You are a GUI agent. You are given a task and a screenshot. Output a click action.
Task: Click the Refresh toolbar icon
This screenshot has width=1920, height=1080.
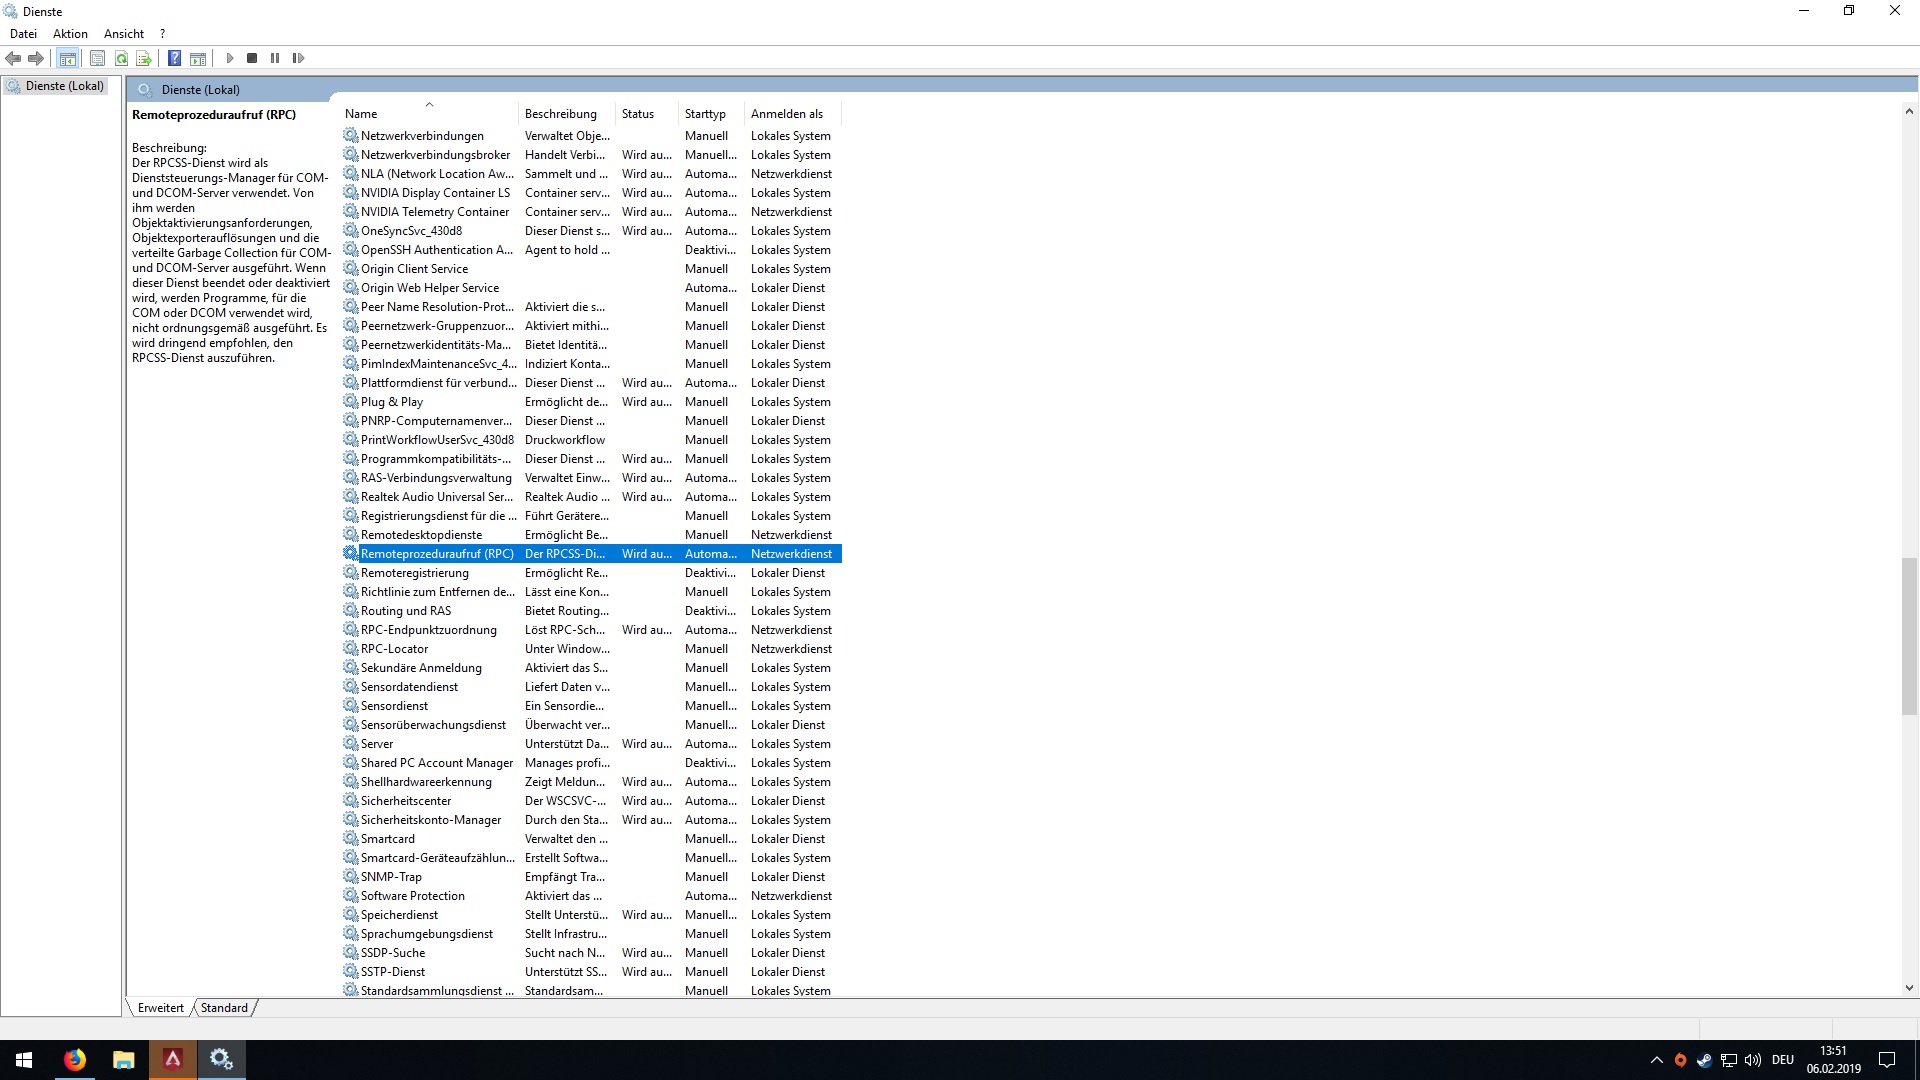121,58
